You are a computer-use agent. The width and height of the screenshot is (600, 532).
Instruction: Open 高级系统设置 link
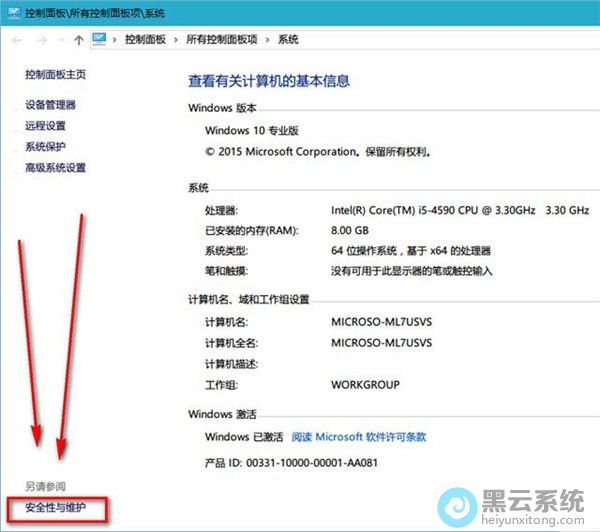[55, 168]
